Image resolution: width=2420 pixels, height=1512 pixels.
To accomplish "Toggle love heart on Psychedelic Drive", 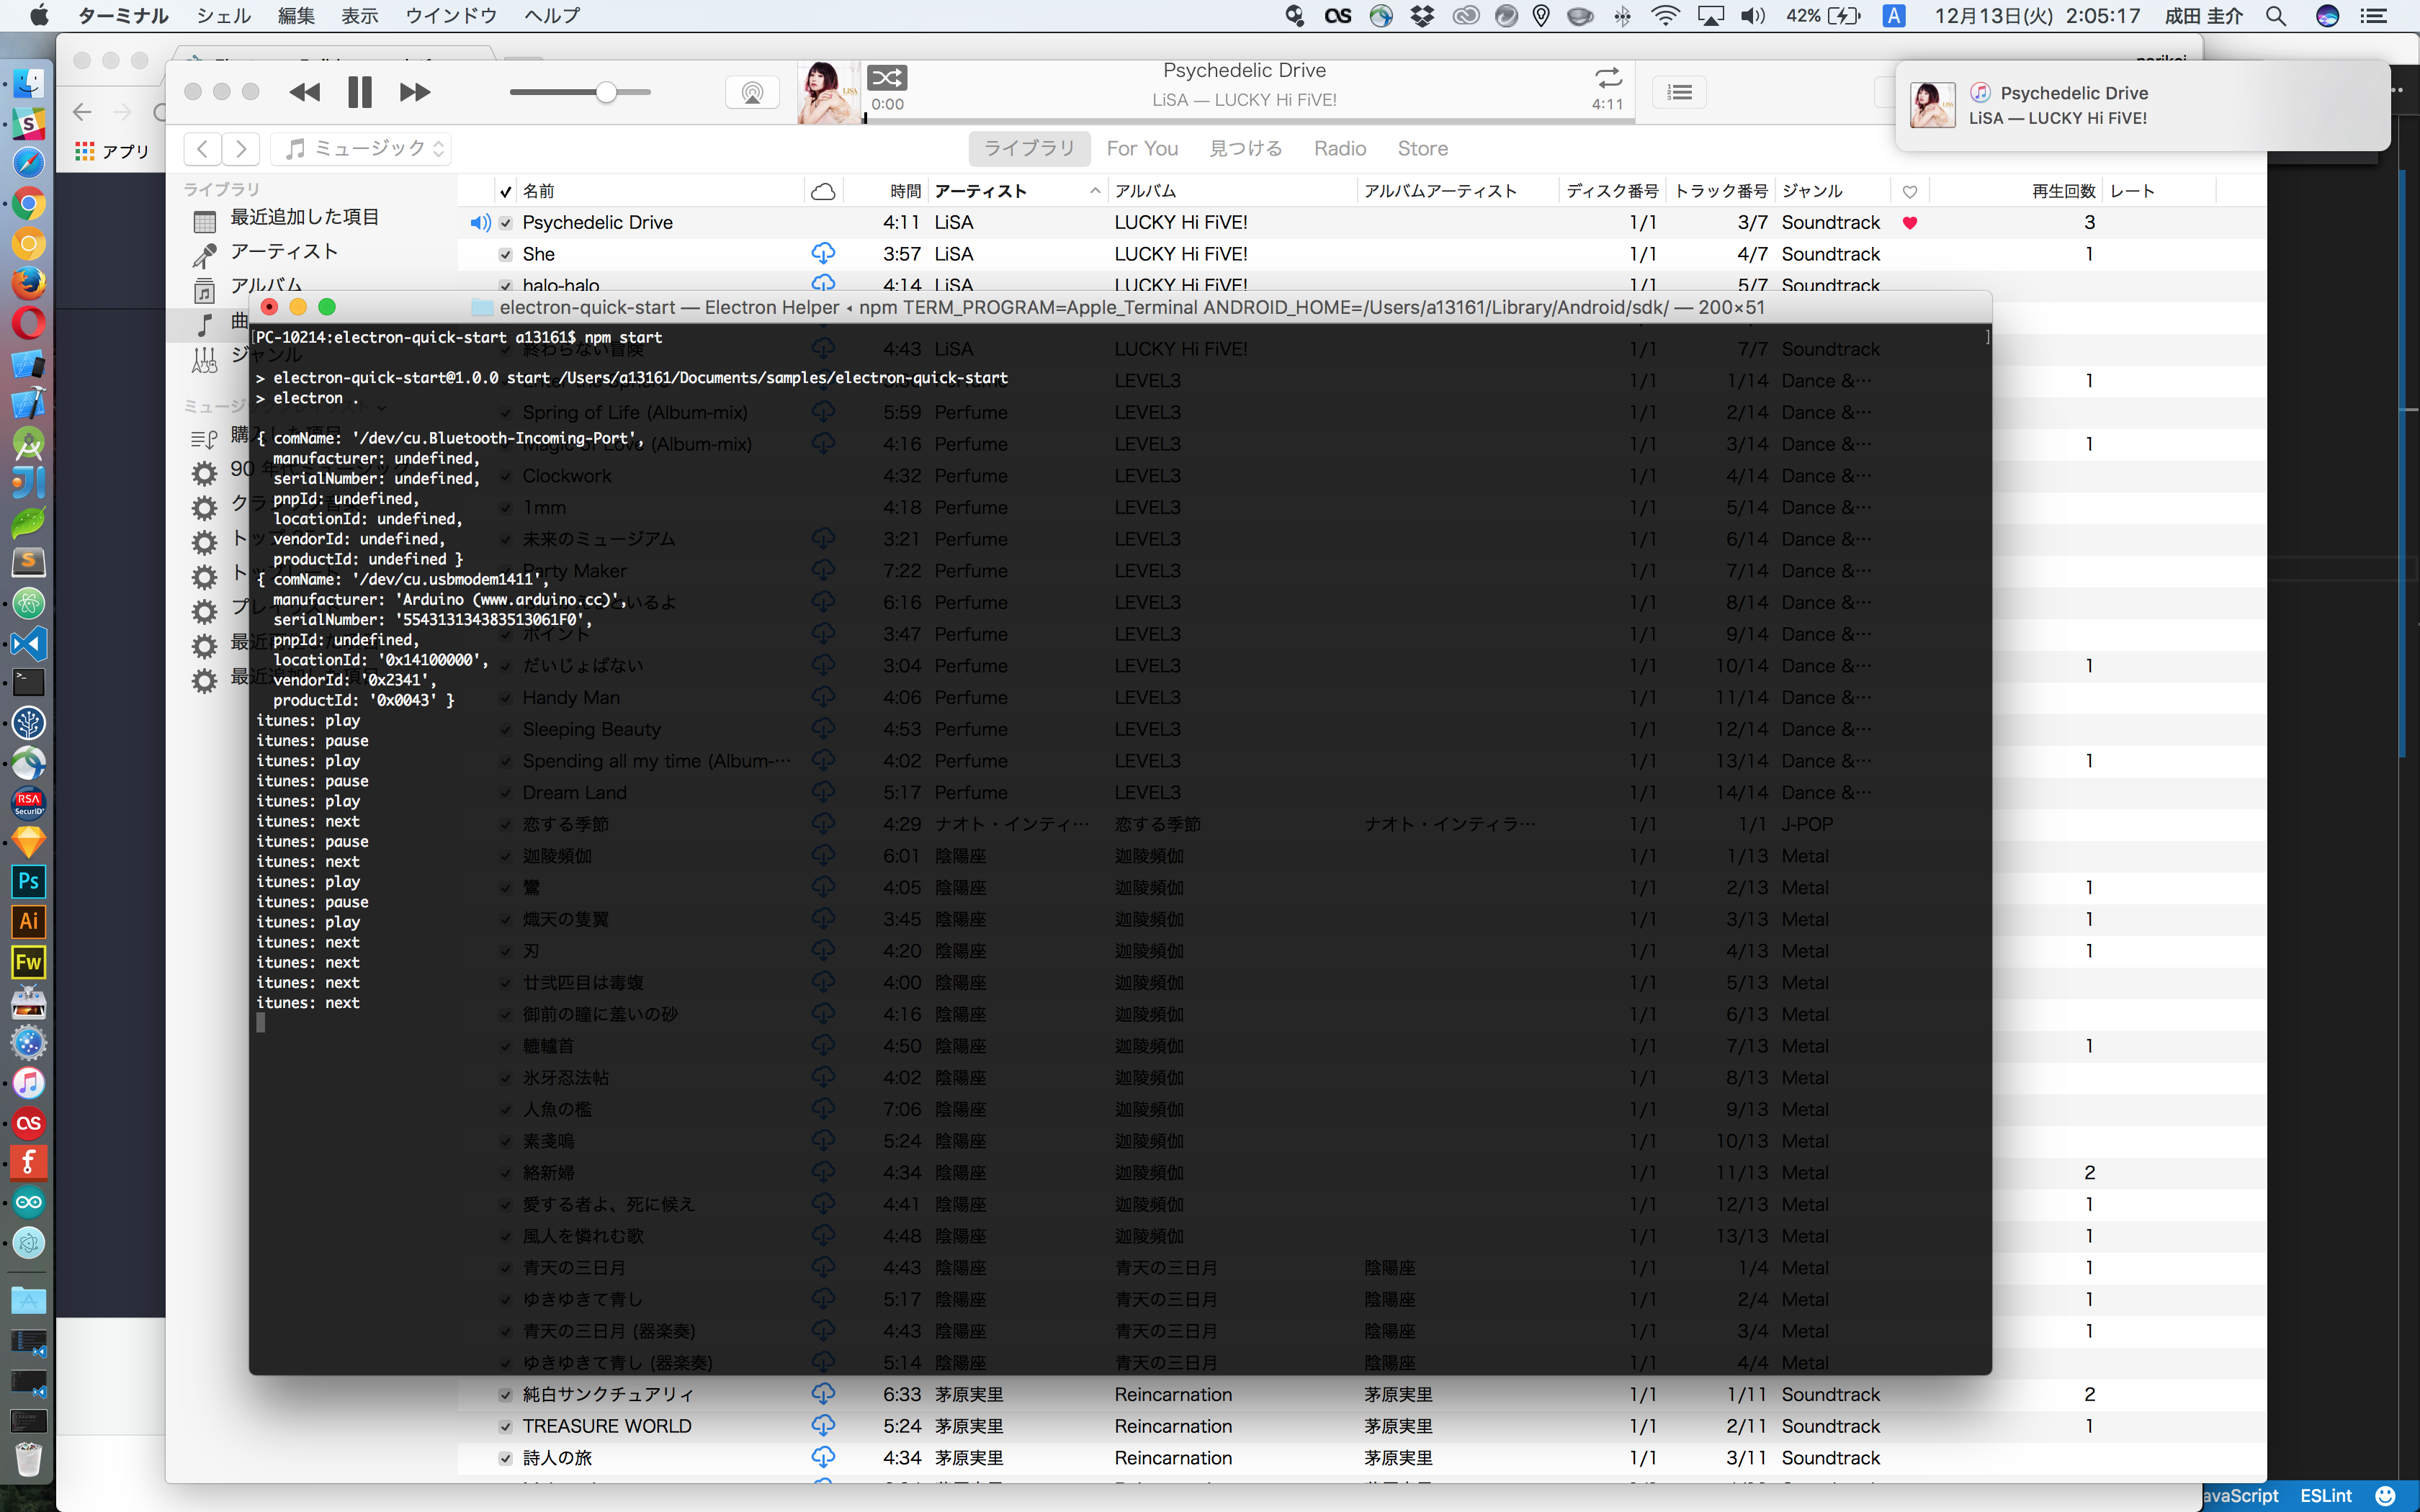I will 1909,223.
